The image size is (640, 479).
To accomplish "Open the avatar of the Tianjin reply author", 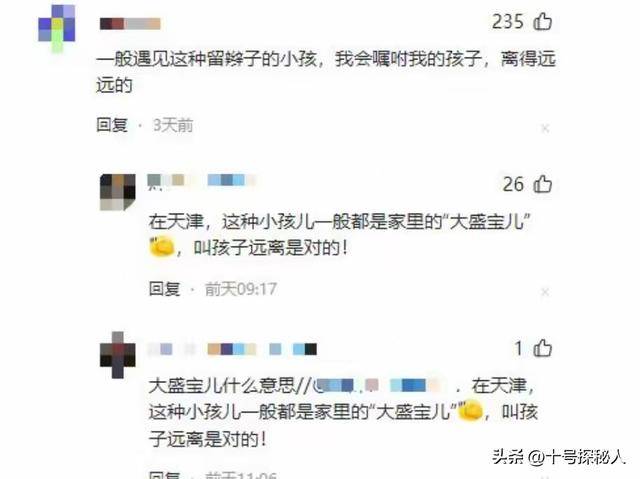I will [118, 192].
